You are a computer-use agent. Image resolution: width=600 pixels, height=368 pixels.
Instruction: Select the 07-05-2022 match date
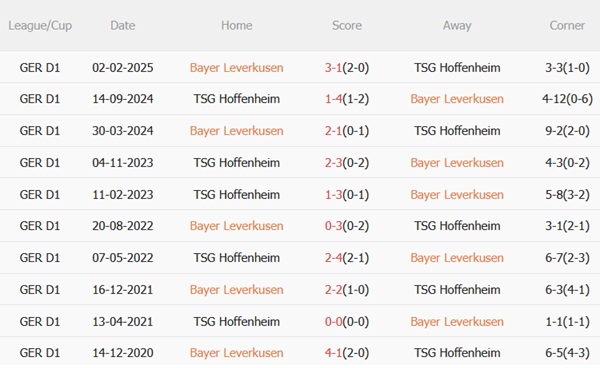(122, 258)
